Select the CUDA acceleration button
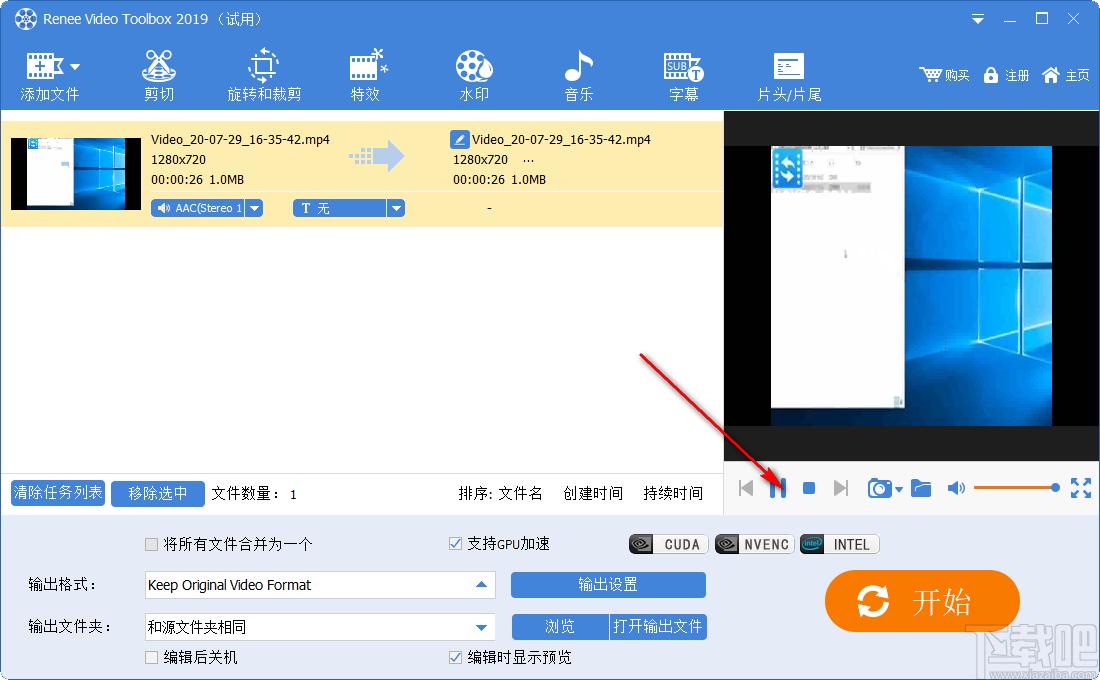Screen dimensions: 1100x680 (669, 545)
